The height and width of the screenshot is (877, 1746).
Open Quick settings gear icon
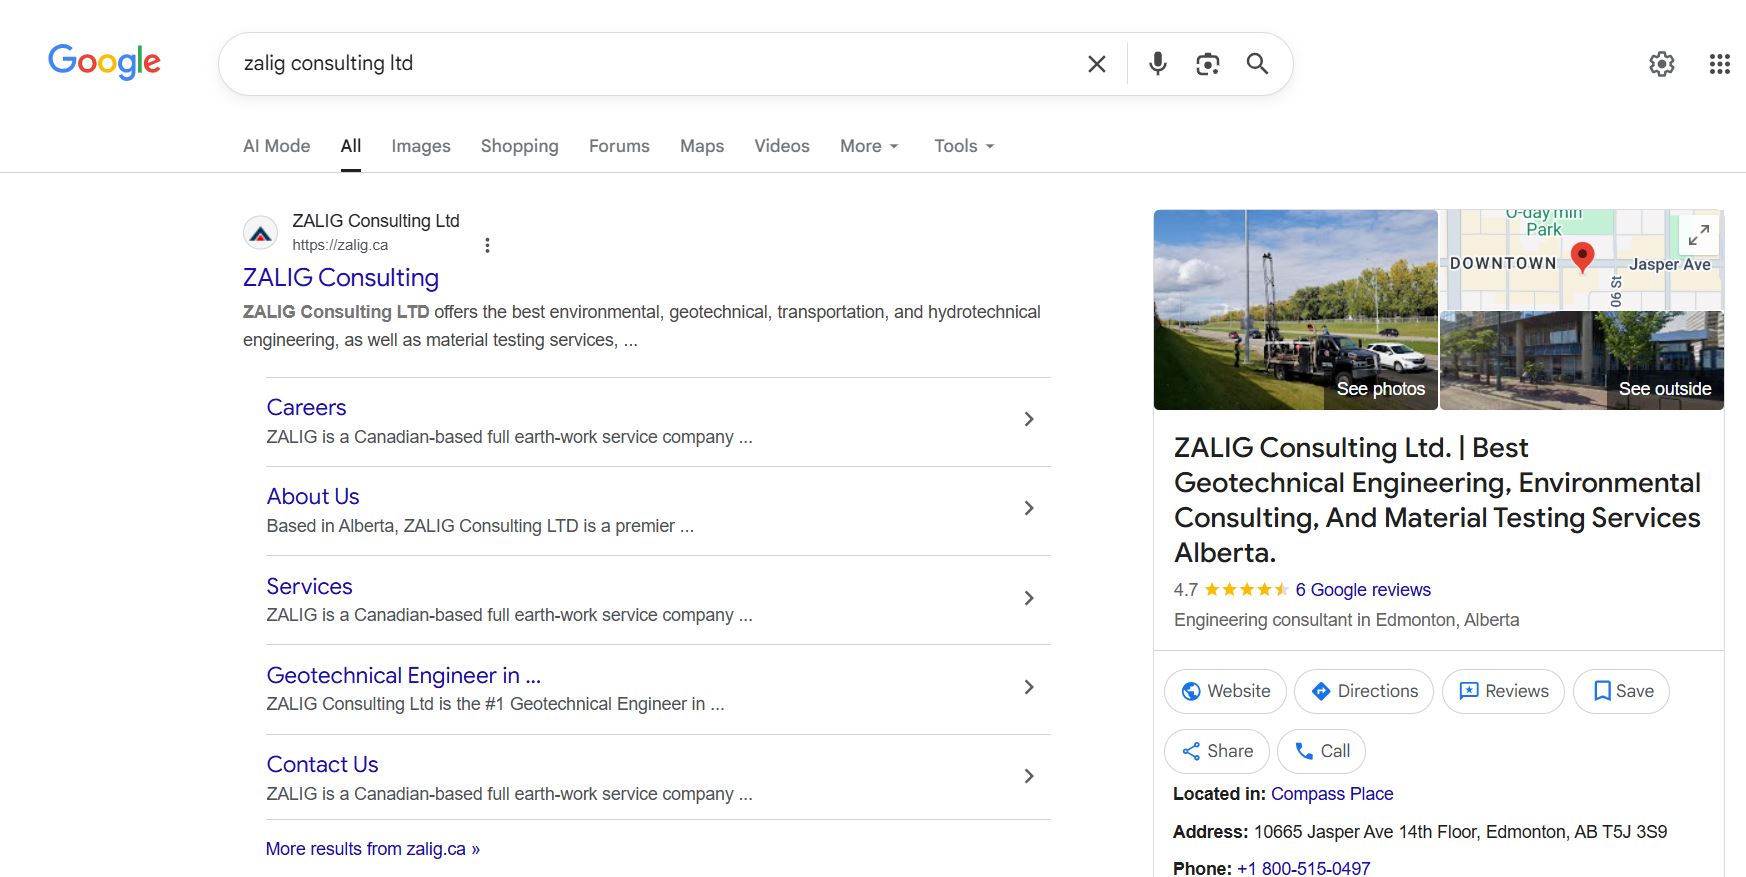[x=1661, y=64]
